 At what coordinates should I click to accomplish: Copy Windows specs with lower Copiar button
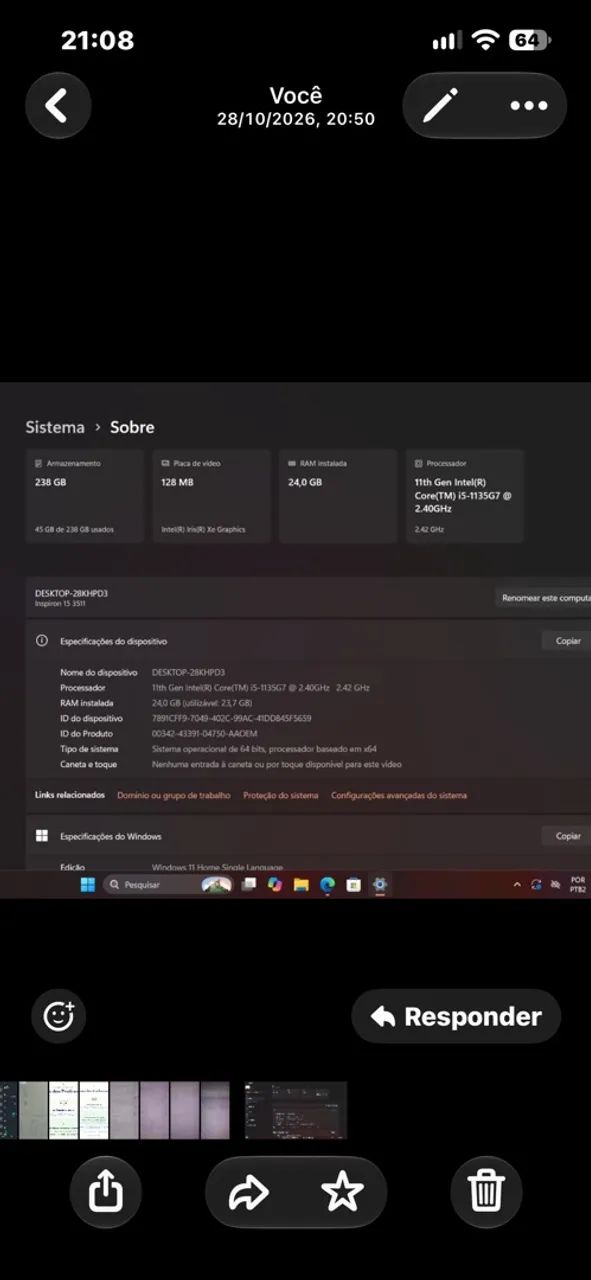(568, 836)
